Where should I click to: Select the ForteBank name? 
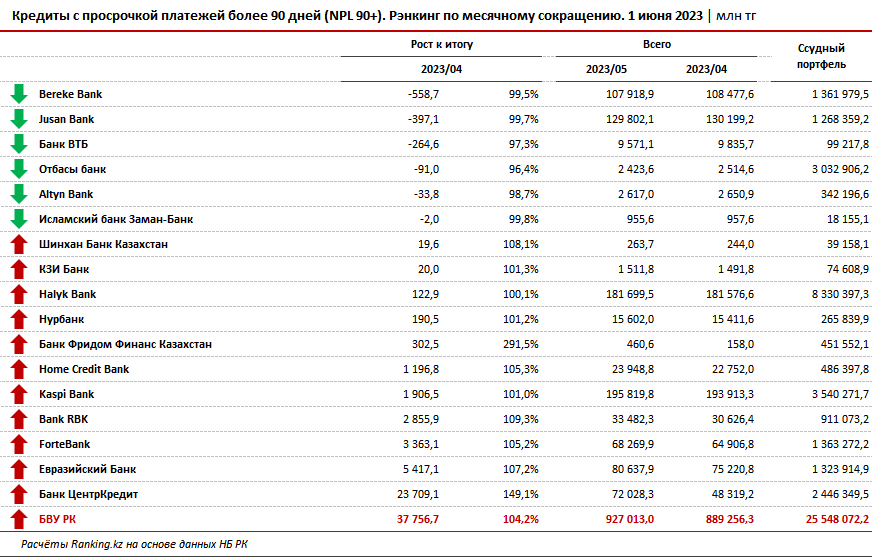pos(65,444)
